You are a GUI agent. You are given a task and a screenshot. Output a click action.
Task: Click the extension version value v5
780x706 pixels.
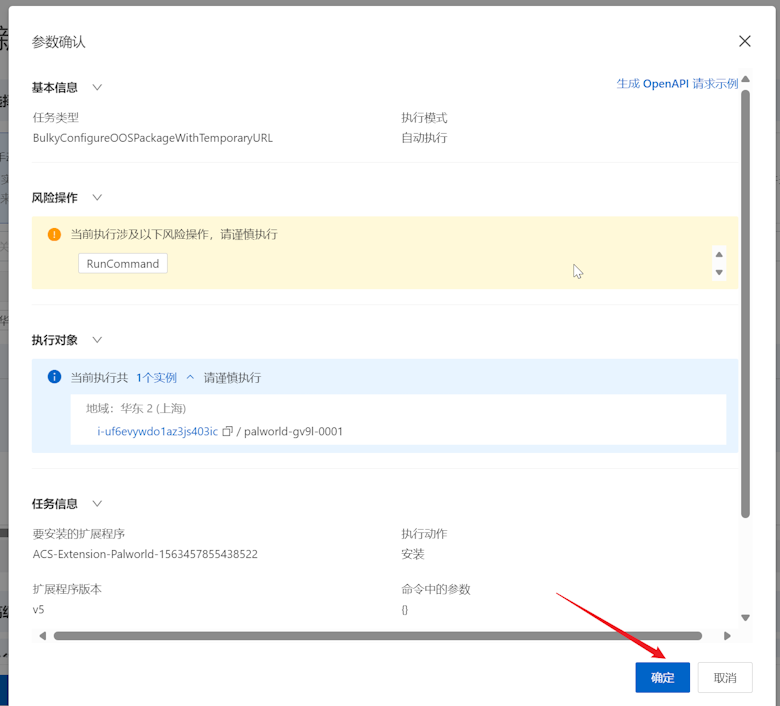38,609
